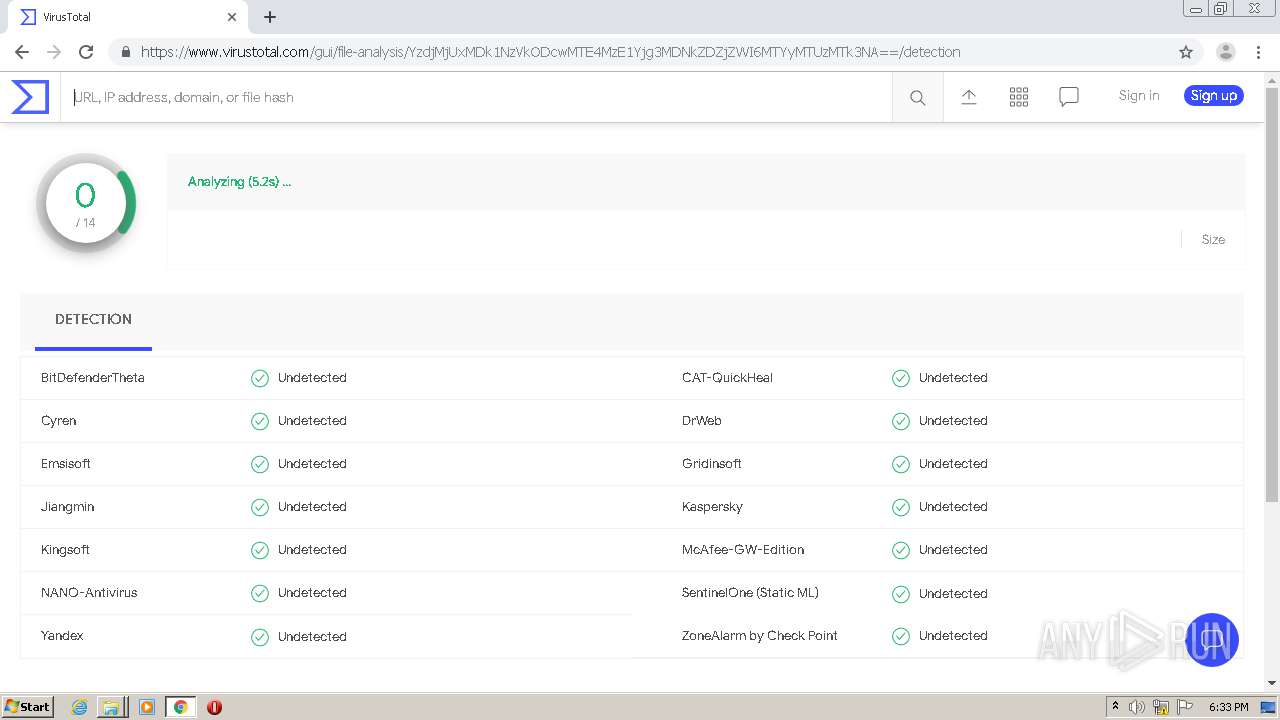The image size is (1280, 720).
Task: Click the upload file arrow icon
Action: click(x=969, y=96)
